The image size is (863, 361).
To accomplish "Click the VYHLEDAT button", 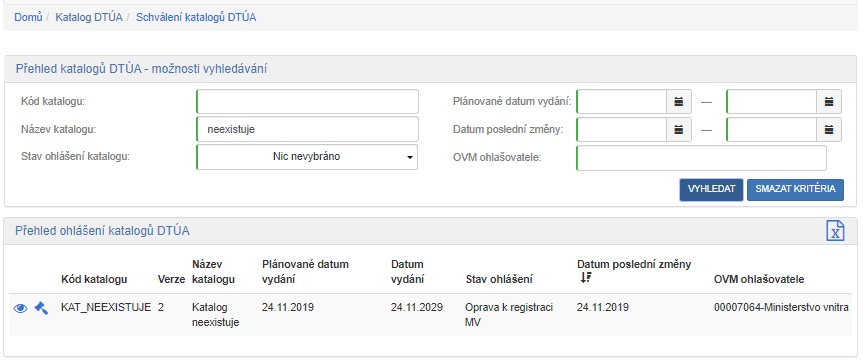I will [x=711, y=189].
